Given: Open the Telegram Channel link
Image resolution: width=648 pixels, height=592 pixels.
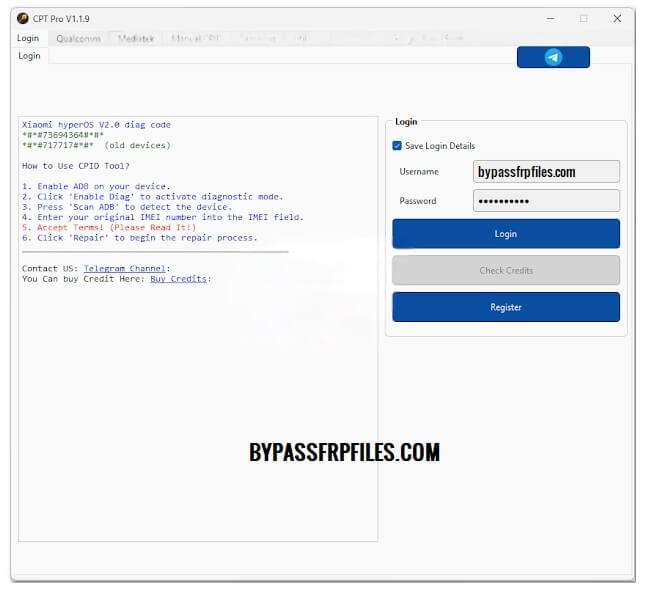Looking at the screenshot, I should (124, 269).
